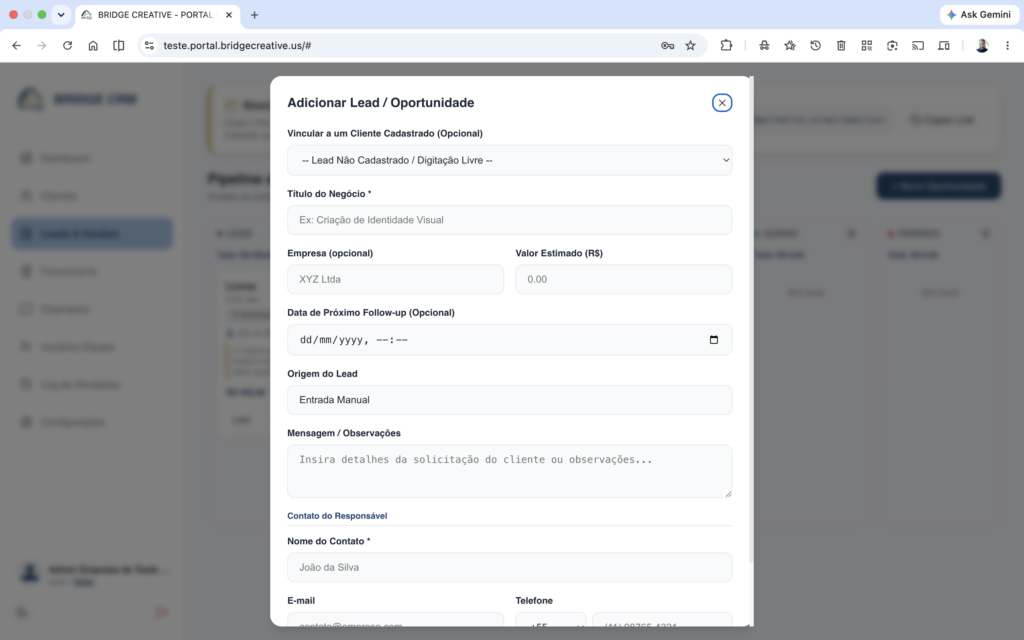
Task: Open a new browser tab
Action: point(255,14)
